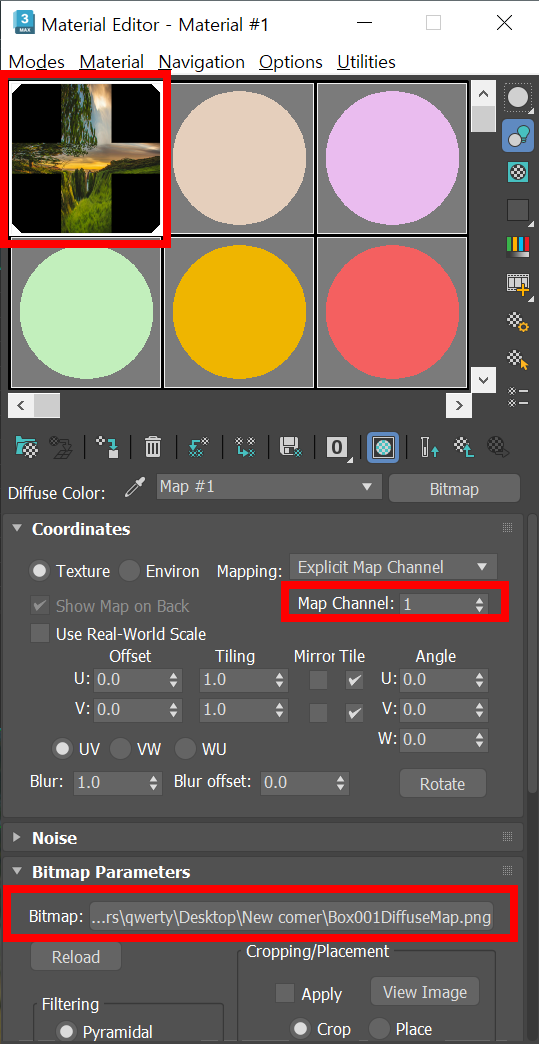Select the UV radio button
The image size is (539, 1044).
(63, 748)
